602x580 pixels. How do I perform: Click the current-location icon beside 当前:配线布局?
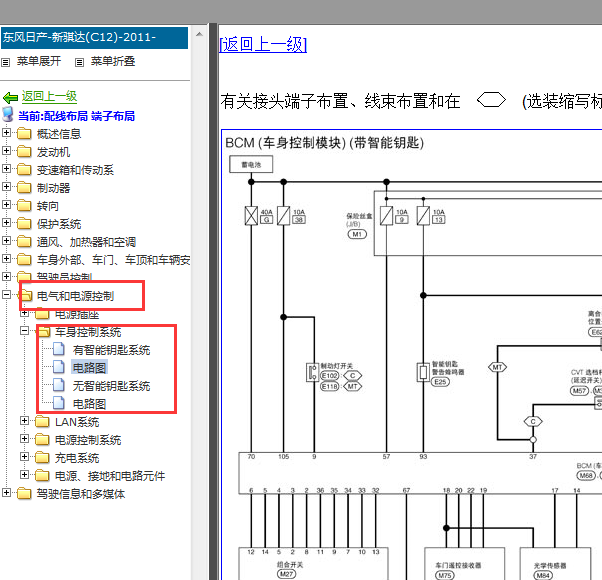point(8,115)
